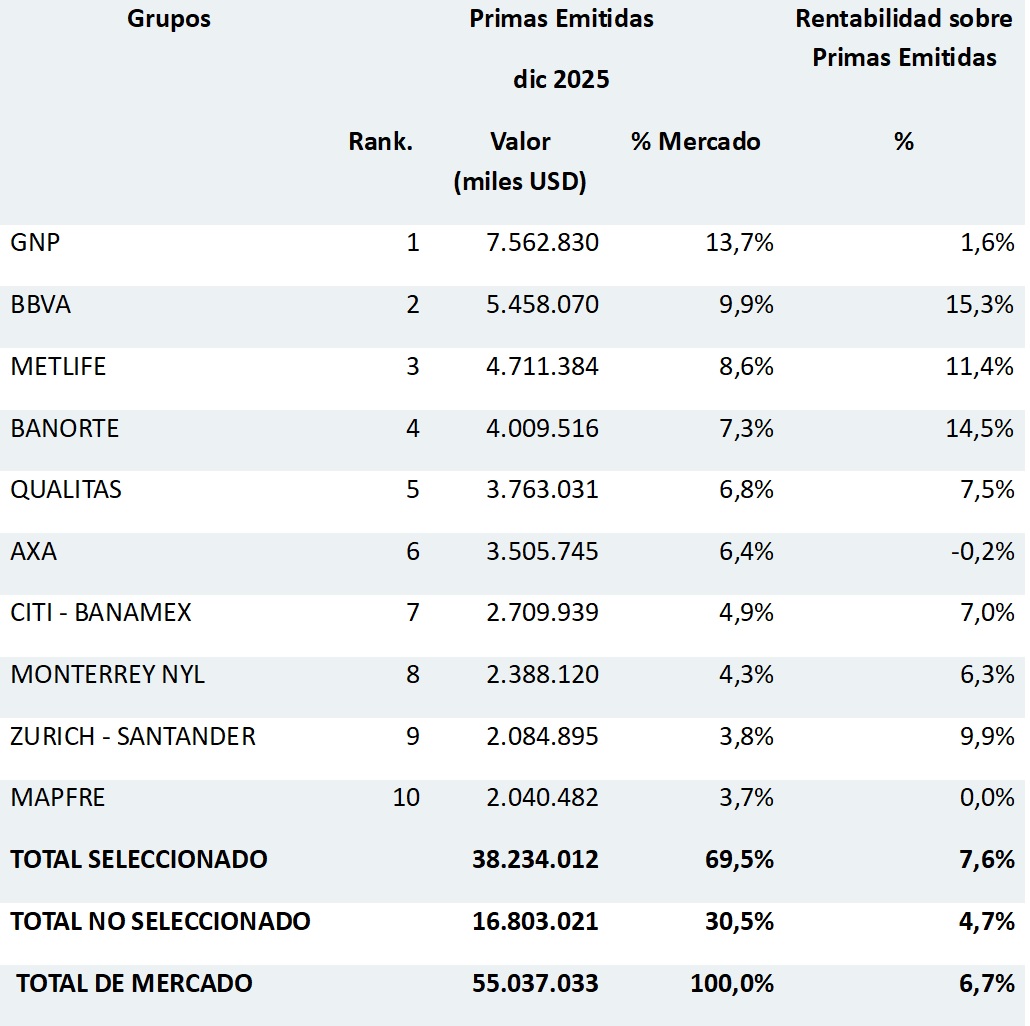The height and width of the screenshot is (1026, 1030).
Task: Click the Valor (miles USD) header
Action: click(x=520, y=161)
